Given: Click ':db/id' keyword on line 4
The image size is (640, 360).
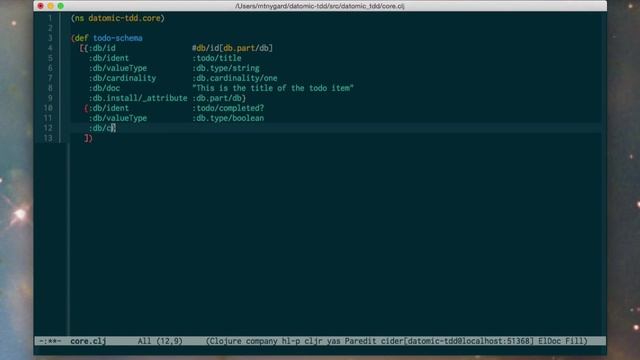Looking at the screenshot, I should (x=102, y=48).
